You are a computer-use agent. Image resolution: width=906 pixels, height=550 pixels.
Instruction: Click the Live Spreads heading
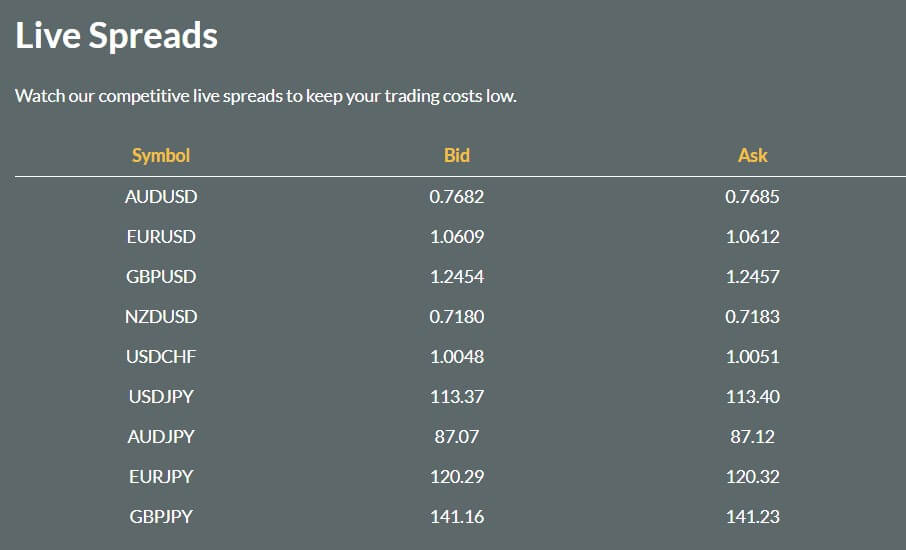click(117, 36)
